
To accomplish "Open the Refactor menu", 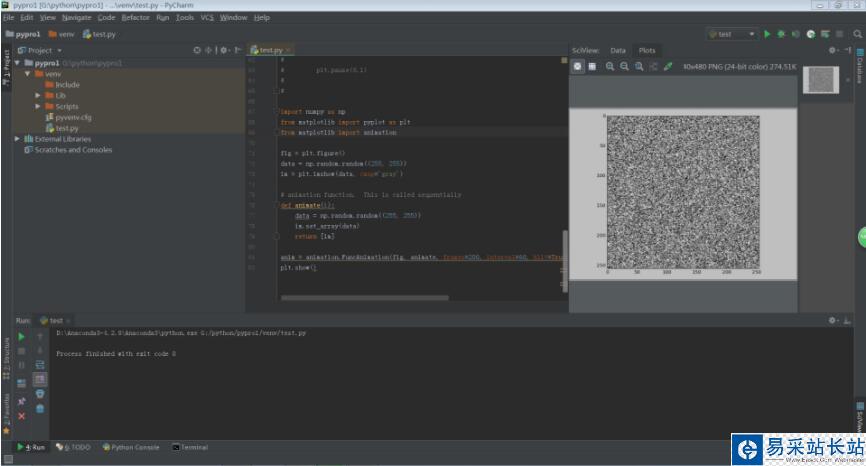I will pyautogui.click(x=135, y=18).
